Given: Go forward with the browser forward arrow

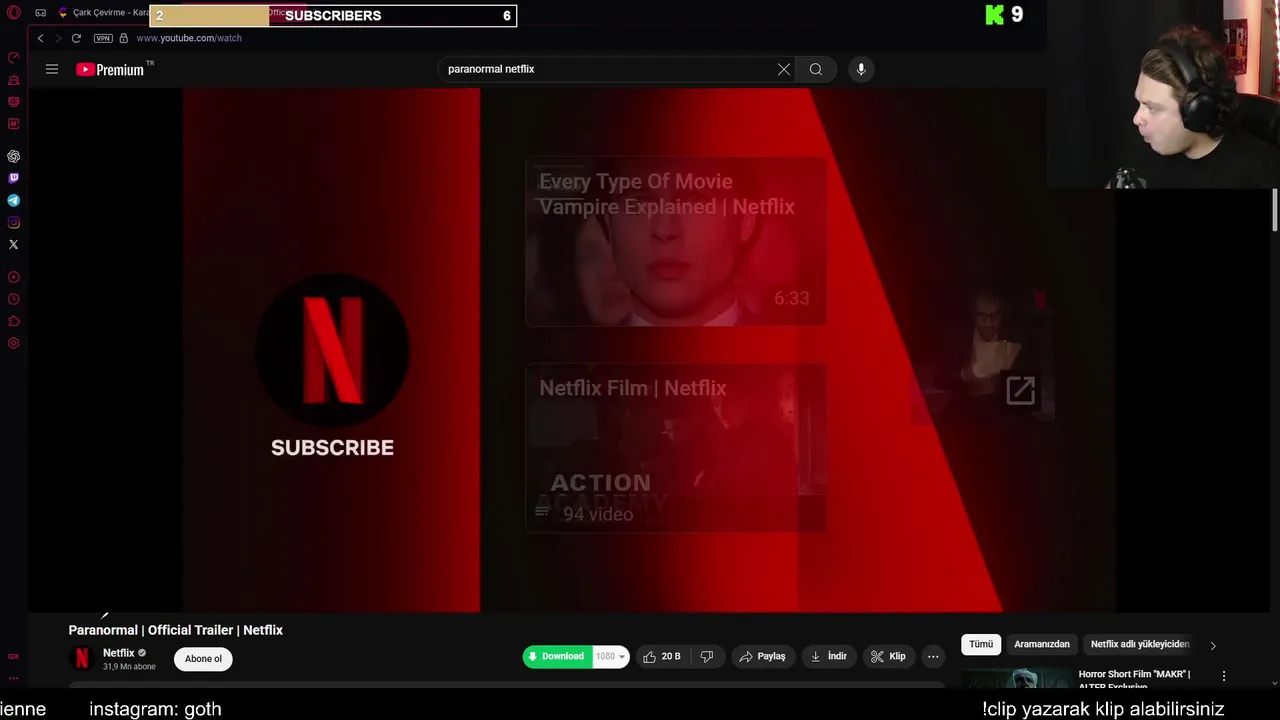Looking at the screenshot, I should (x=58, y=38).
